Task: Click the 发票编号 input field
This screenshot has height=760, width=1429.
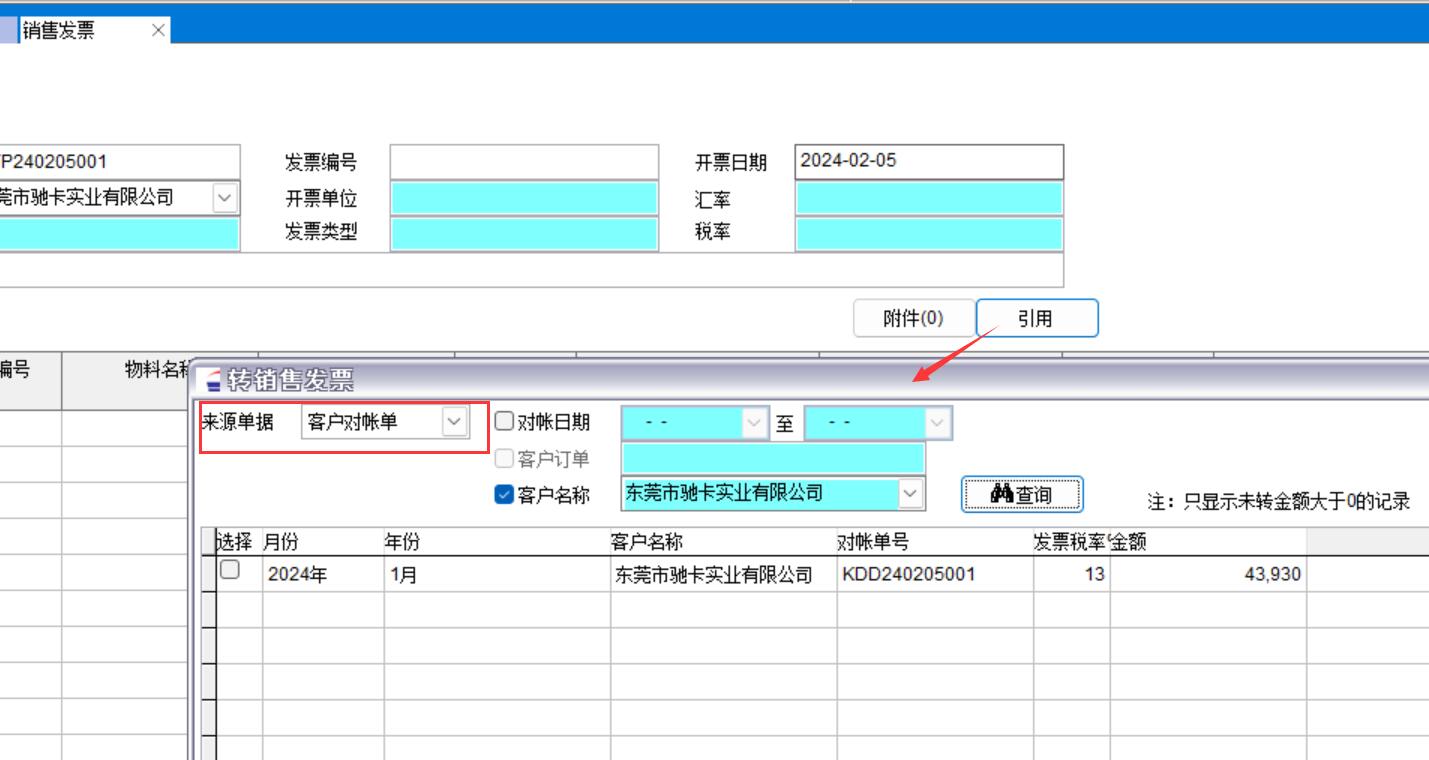Action: (x=524, y=162)
